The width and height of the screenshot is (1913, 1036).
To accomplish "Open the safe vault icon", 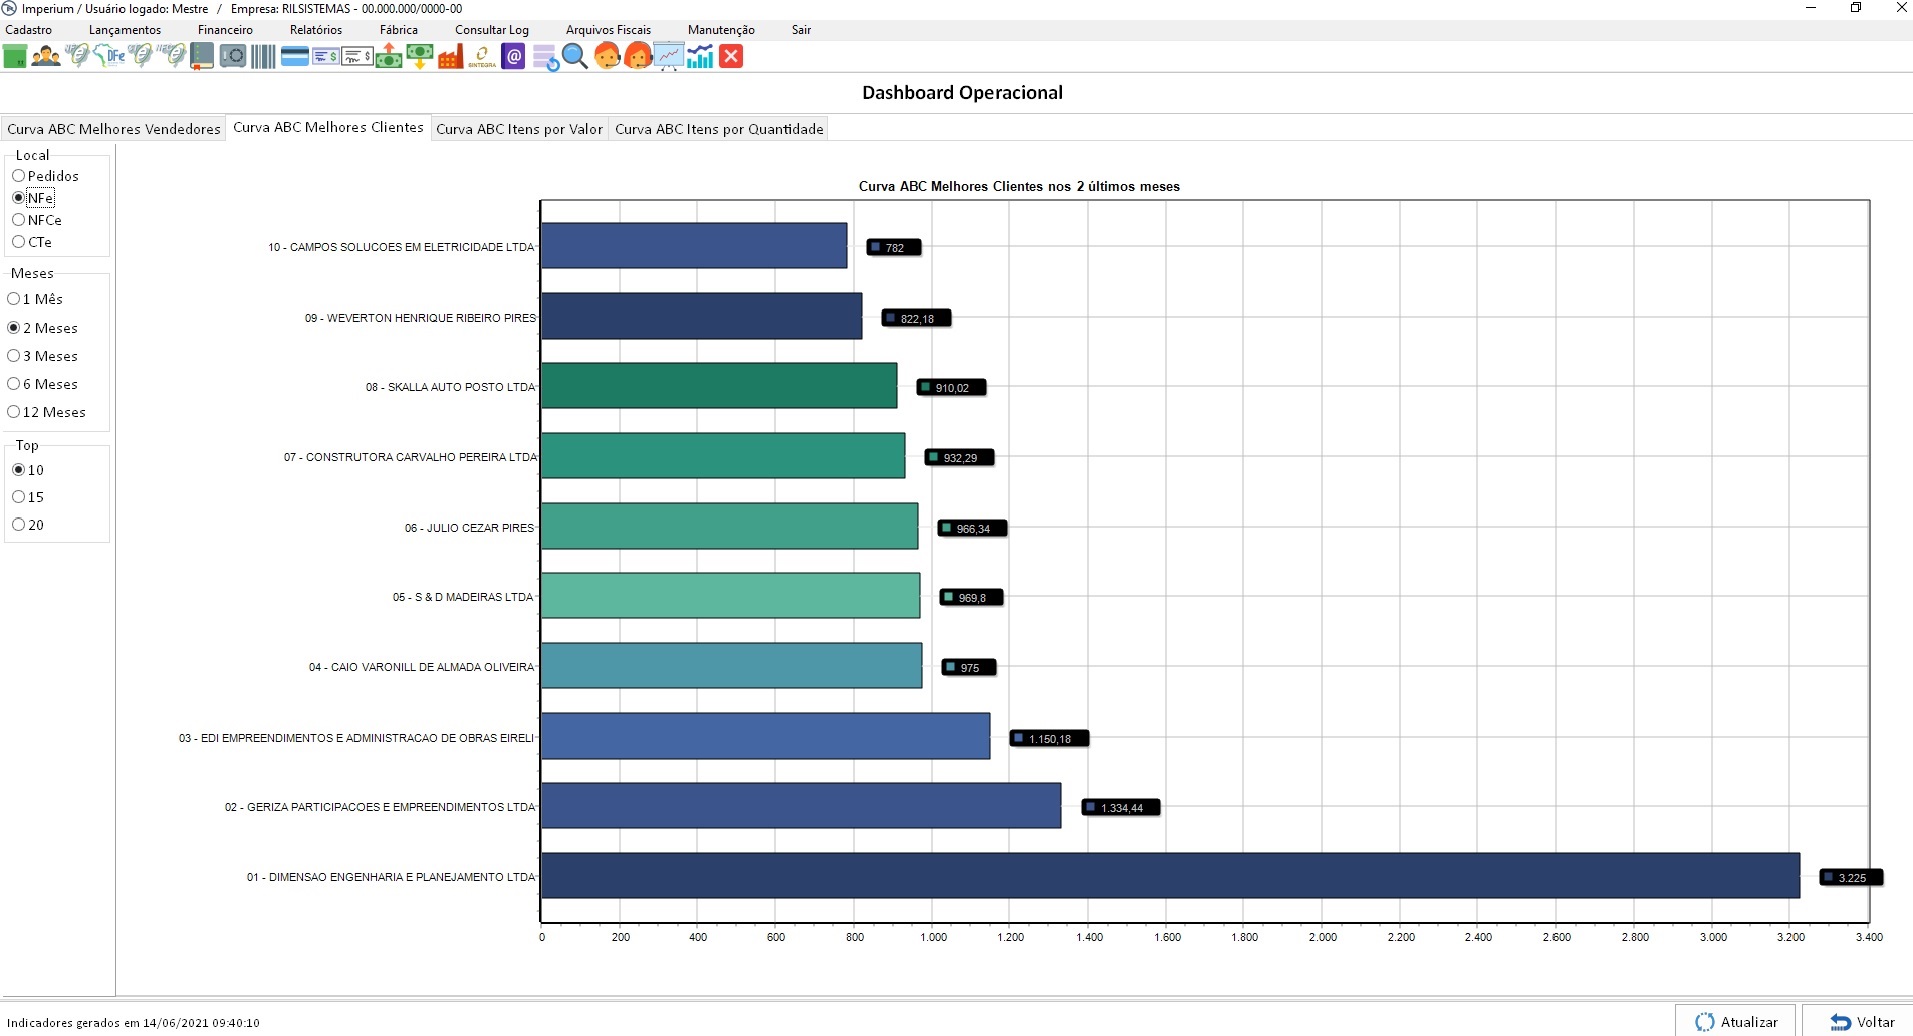I will point(233,56).
